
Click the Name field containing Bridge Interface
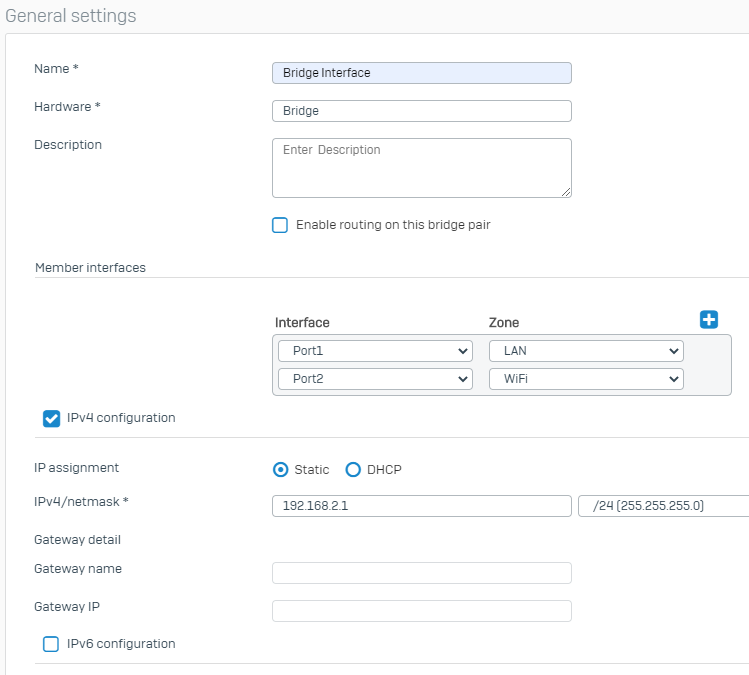point(421,73)
